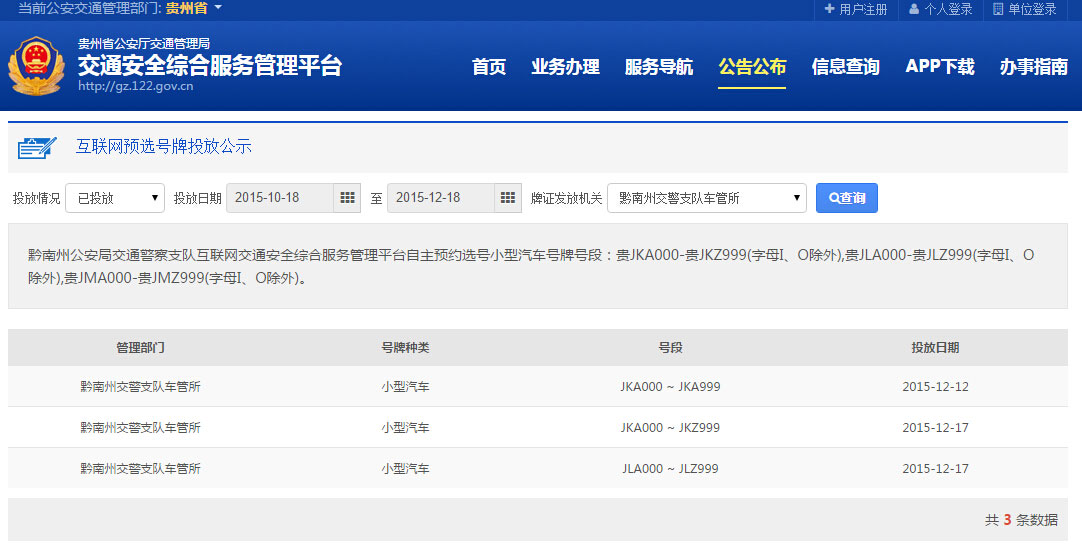Click the 单位登录 link
Image resolution: width=1082 pixels, height=550 pixels.
pyautogui.click(x=1032, y=9)
